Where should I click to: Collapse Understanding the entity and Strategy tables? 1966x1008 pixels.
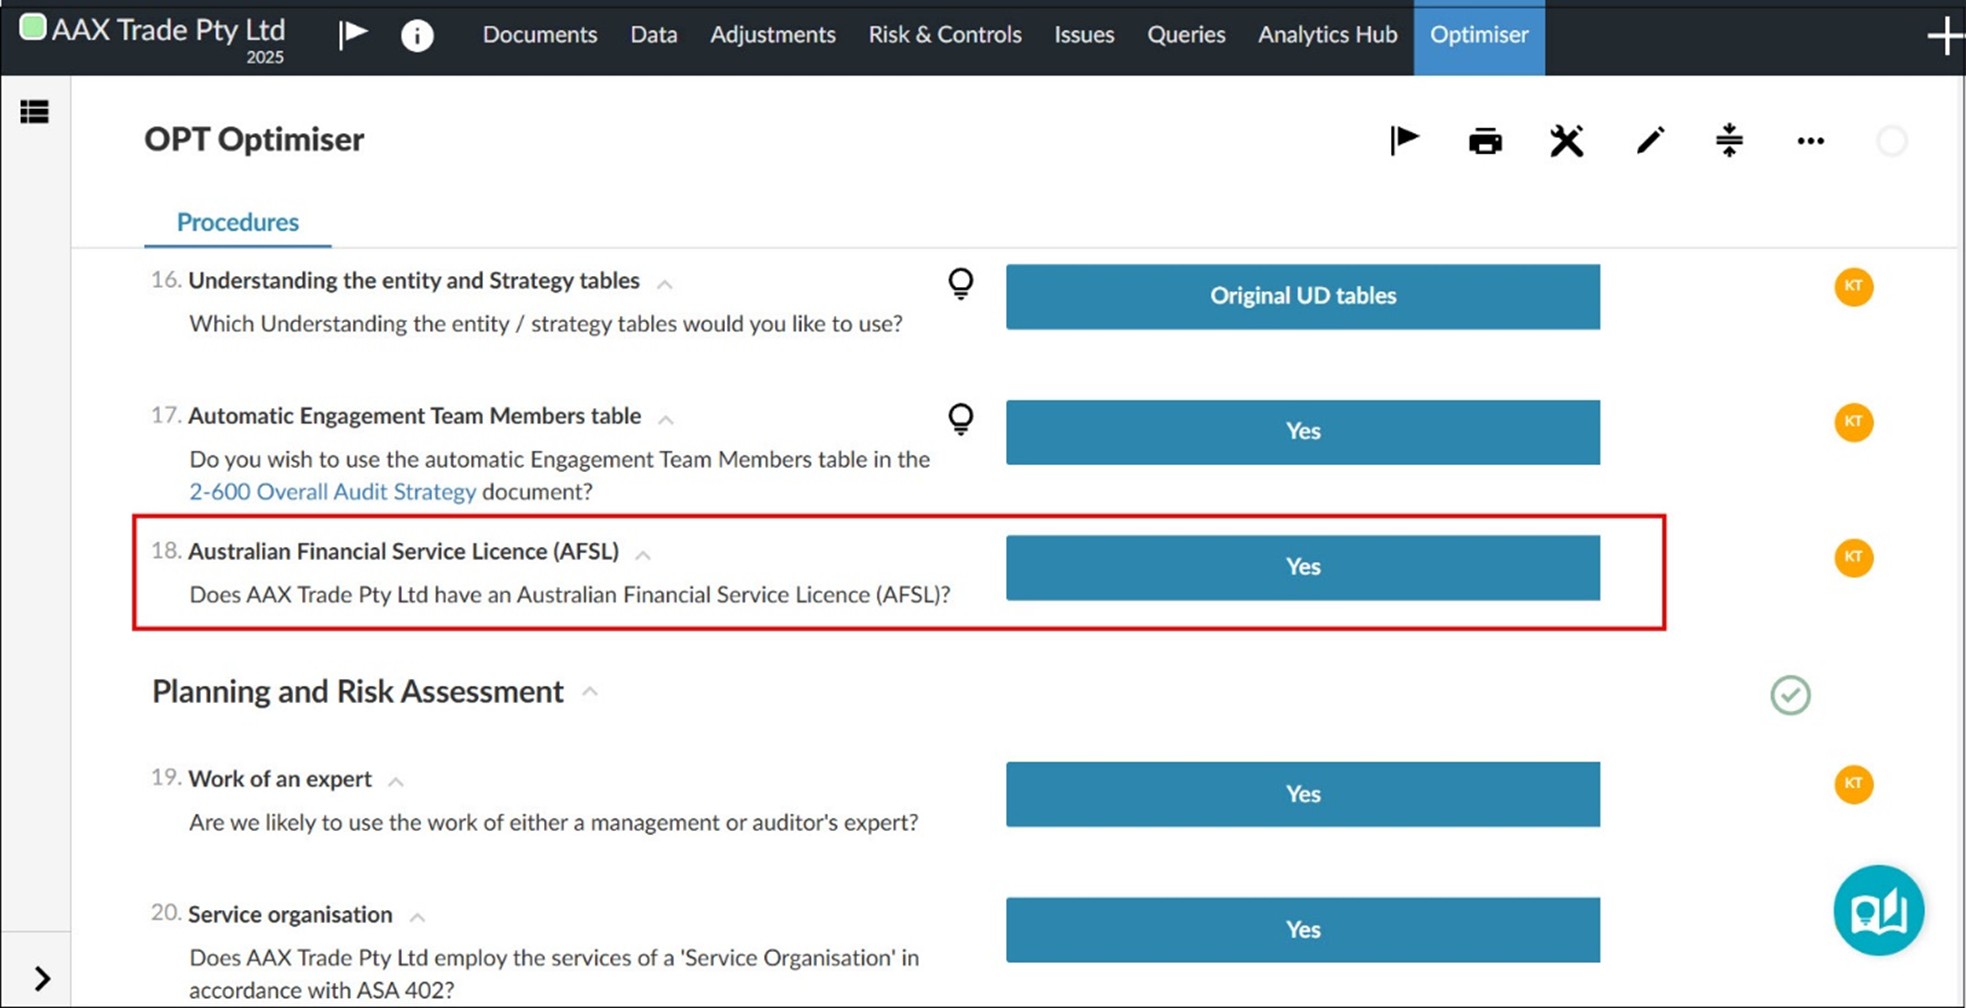click(x=664, y=284)
